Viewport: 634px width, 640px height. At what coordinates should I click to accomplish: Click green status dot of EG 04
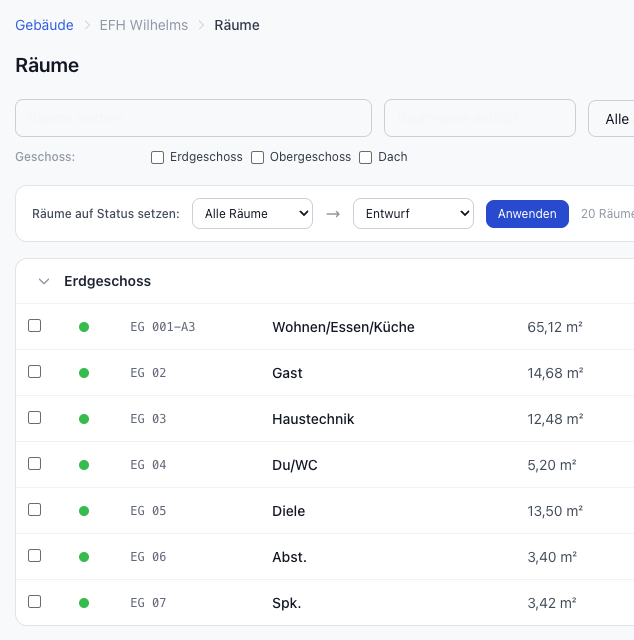[84, 465]
